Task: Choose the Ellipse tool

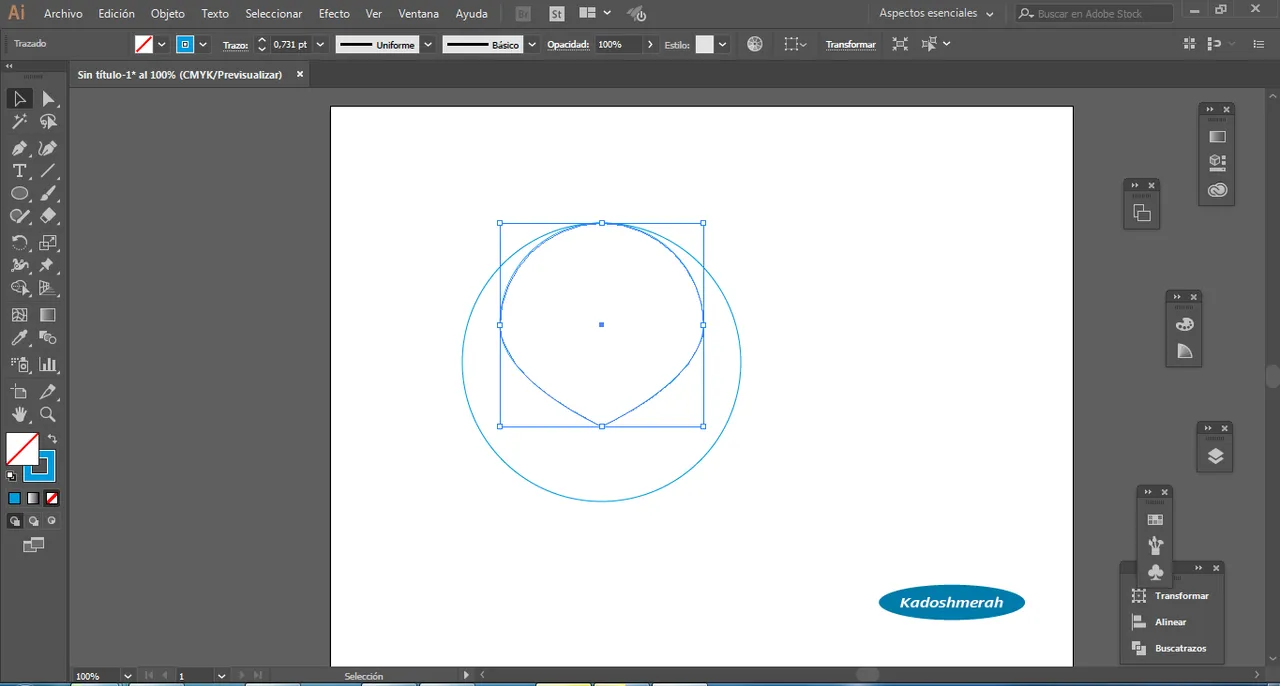Action: click(19, 194)
